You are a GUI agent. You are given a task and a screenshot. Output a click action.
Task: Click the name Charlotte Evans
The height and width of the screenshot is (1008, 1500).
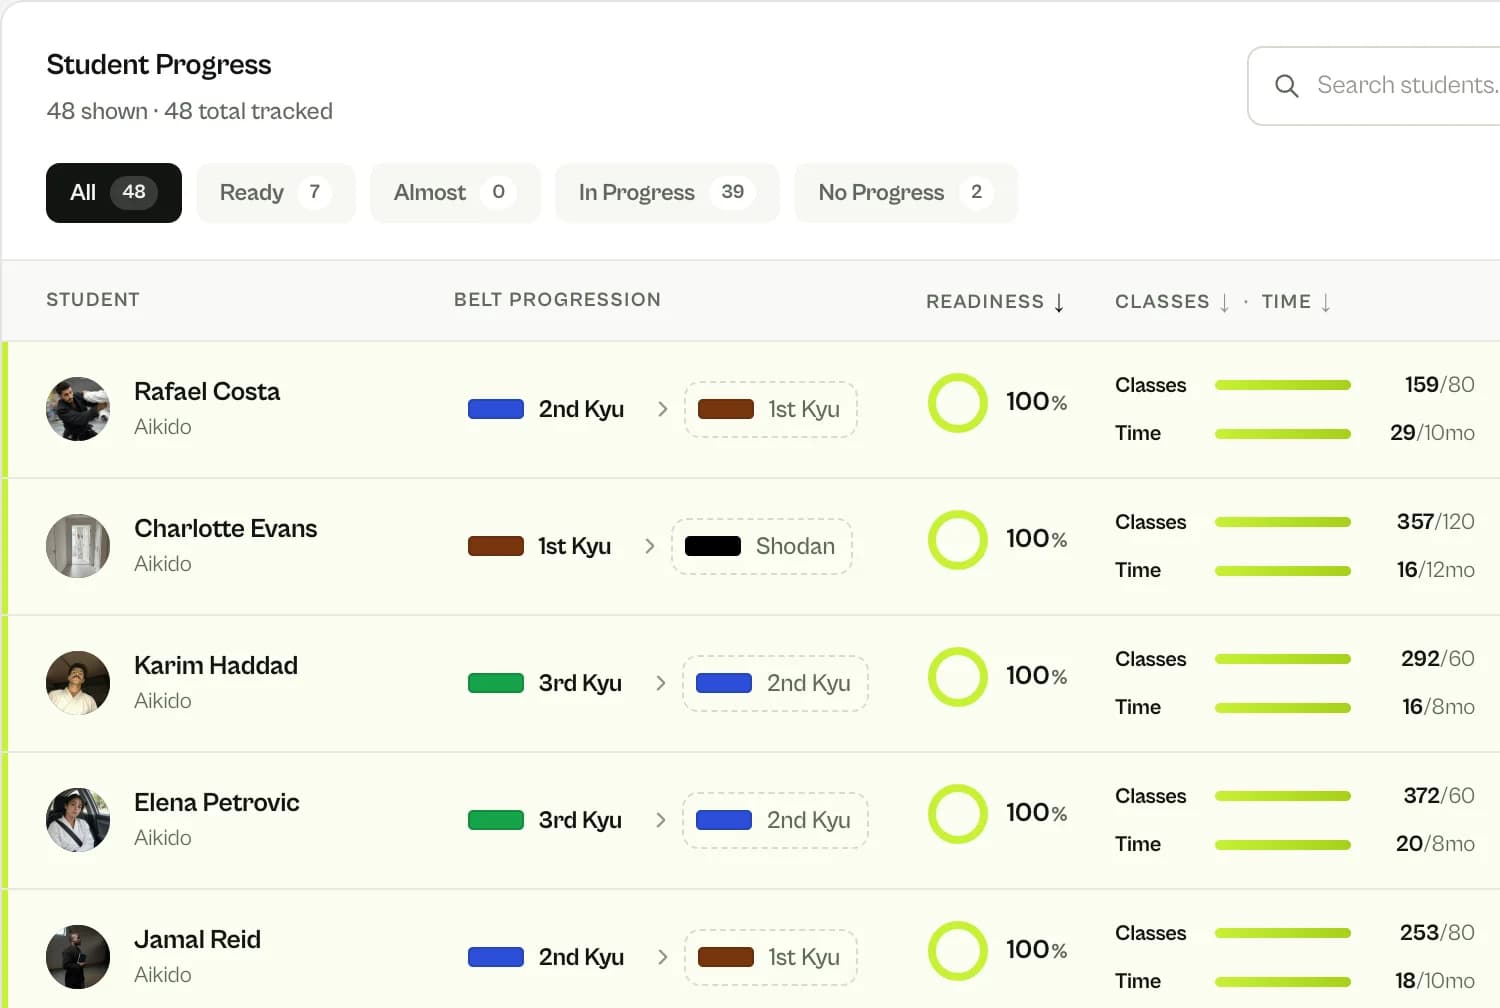(x=226, y=529)
